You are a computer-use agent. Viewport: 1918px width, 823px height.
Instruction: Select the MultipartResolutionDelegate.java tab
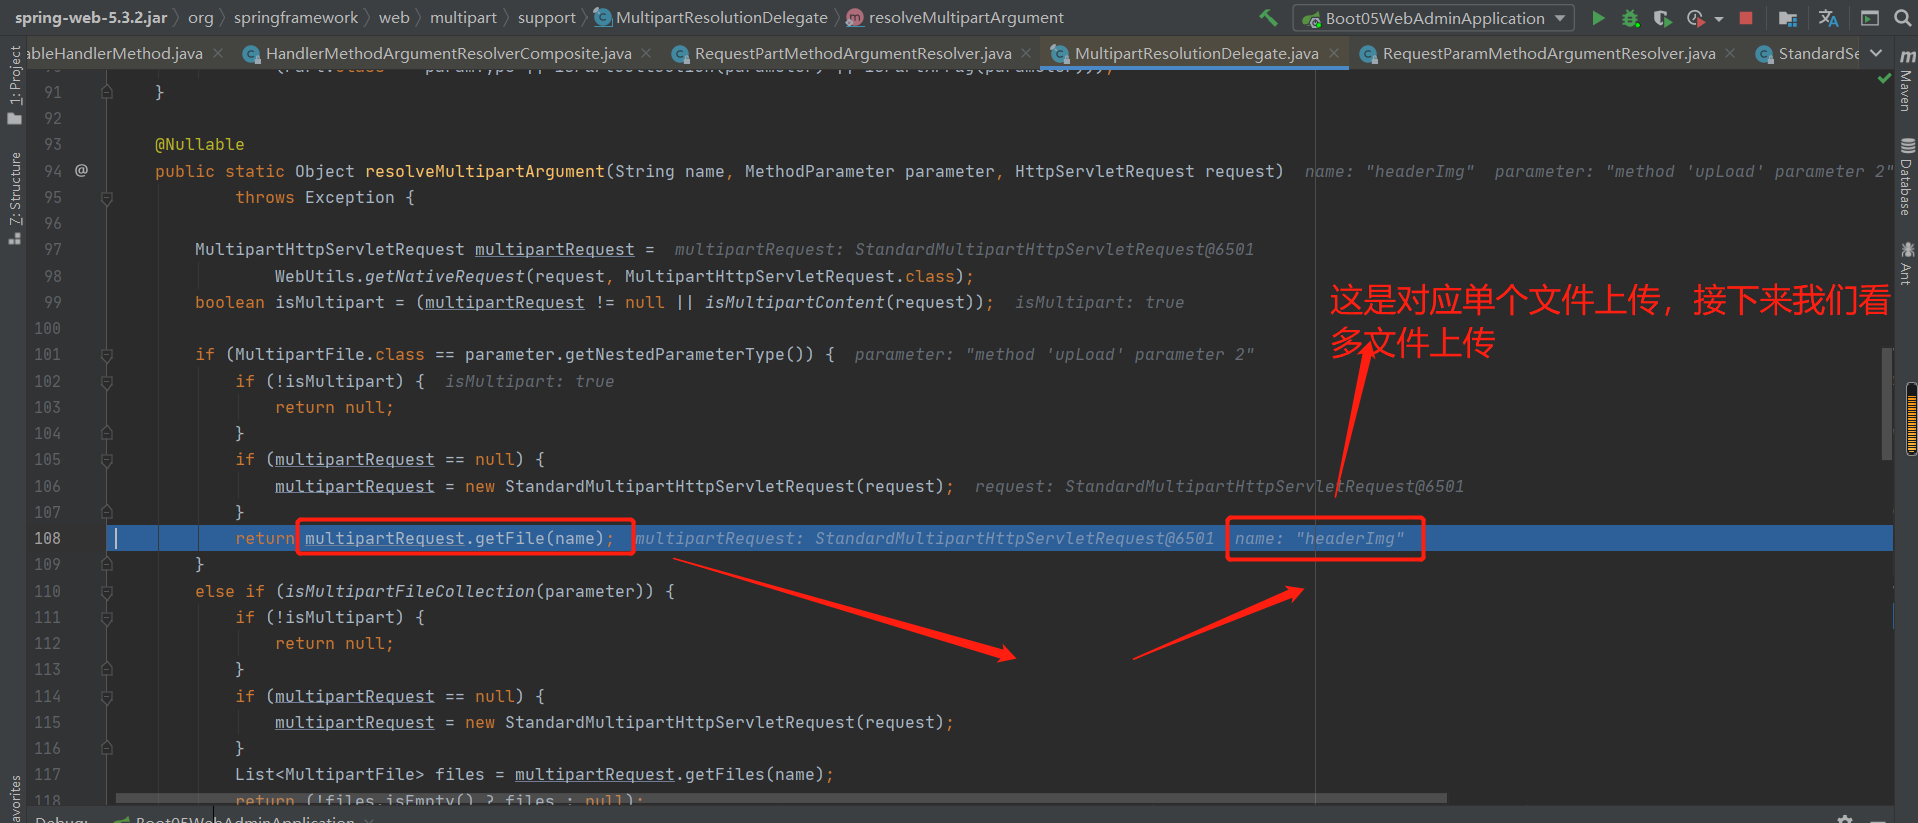coord(1196,53)
